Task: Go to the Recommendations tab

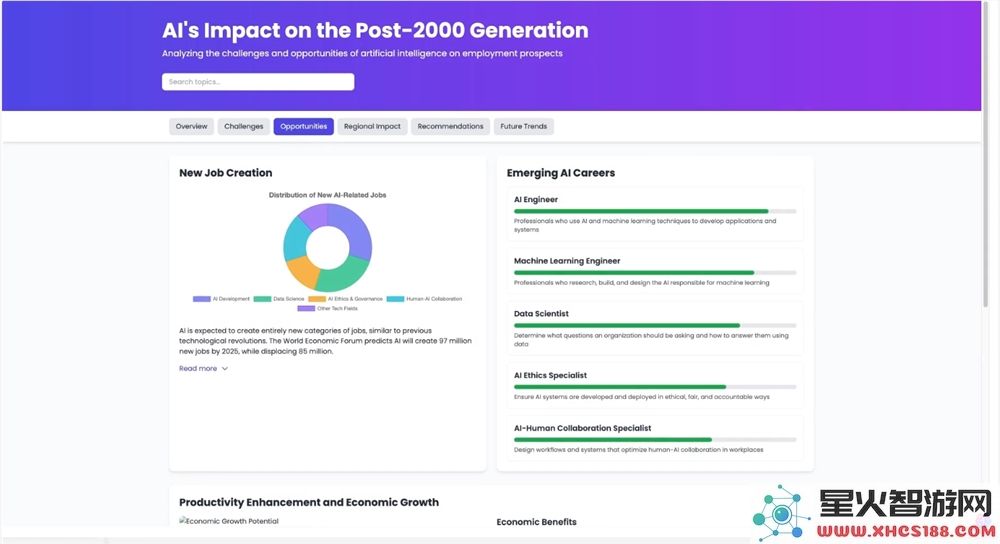Action: 450,126
